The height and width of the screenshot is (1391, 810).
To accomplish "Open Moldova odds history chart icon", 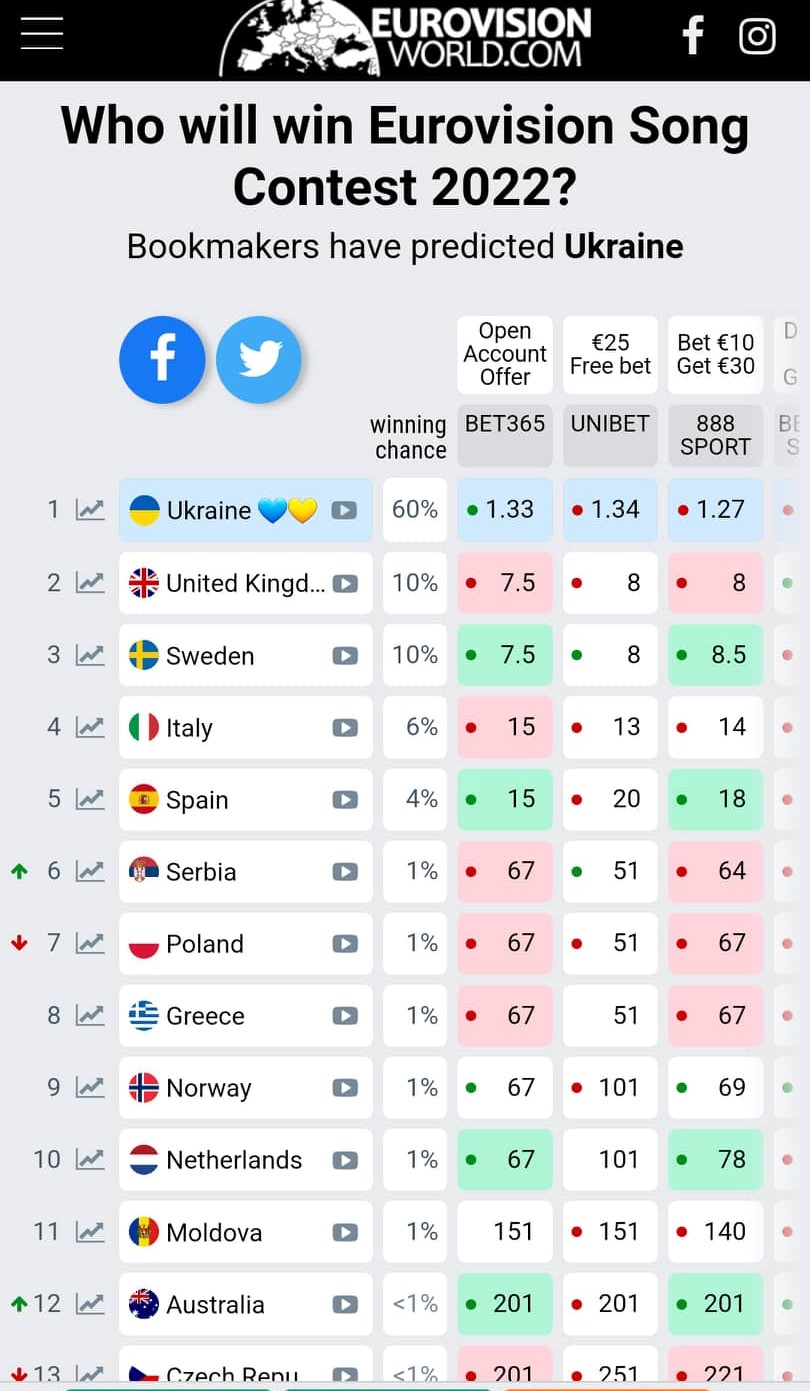I will (90, 1232).
